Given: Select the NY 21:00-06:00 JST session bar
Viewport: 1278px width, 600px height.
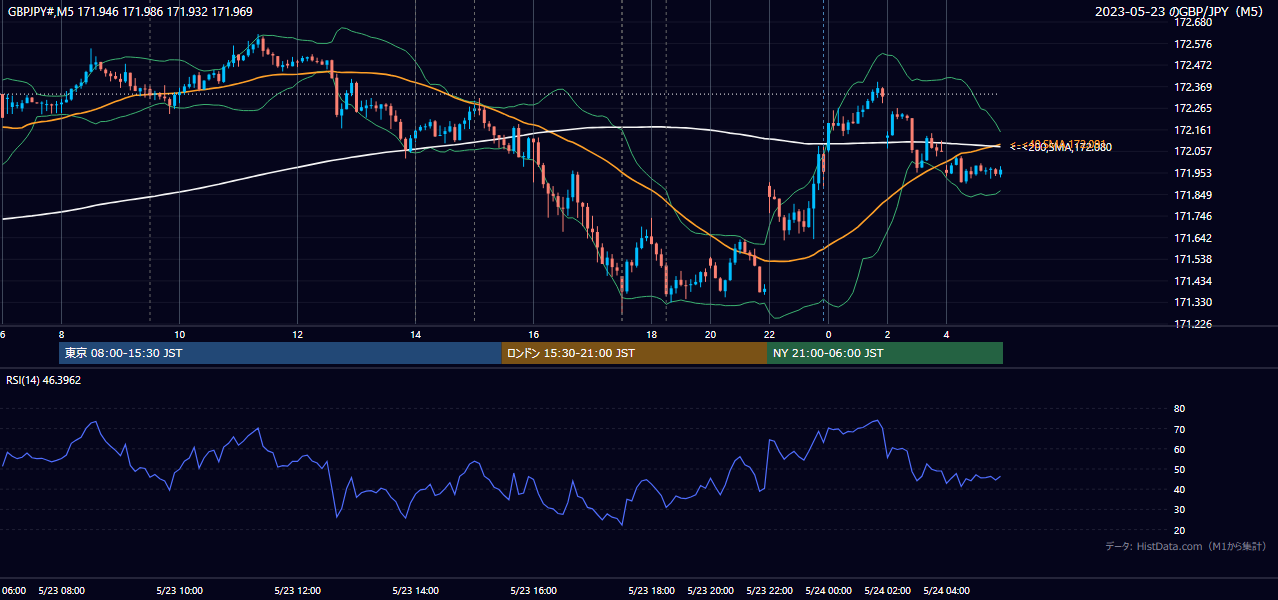Looking at the screenshot, I should [885, 353].
